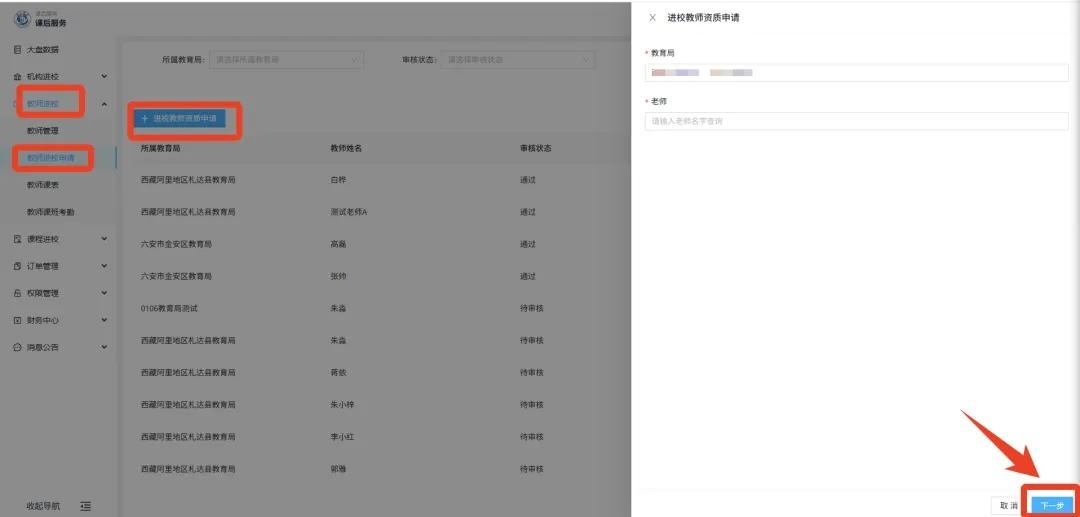This screenshot has width=1080, height=517.
Task: Click the 课后服务 logo icon
Action: (x=22, y=19)
